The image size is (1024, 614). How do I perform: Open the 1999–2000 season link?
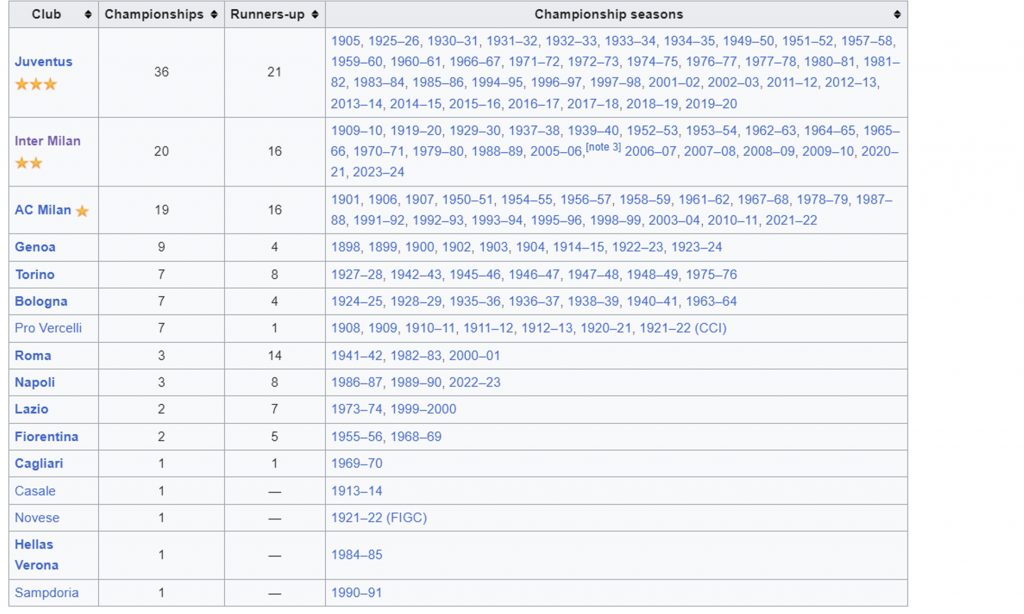coord(423,409)
